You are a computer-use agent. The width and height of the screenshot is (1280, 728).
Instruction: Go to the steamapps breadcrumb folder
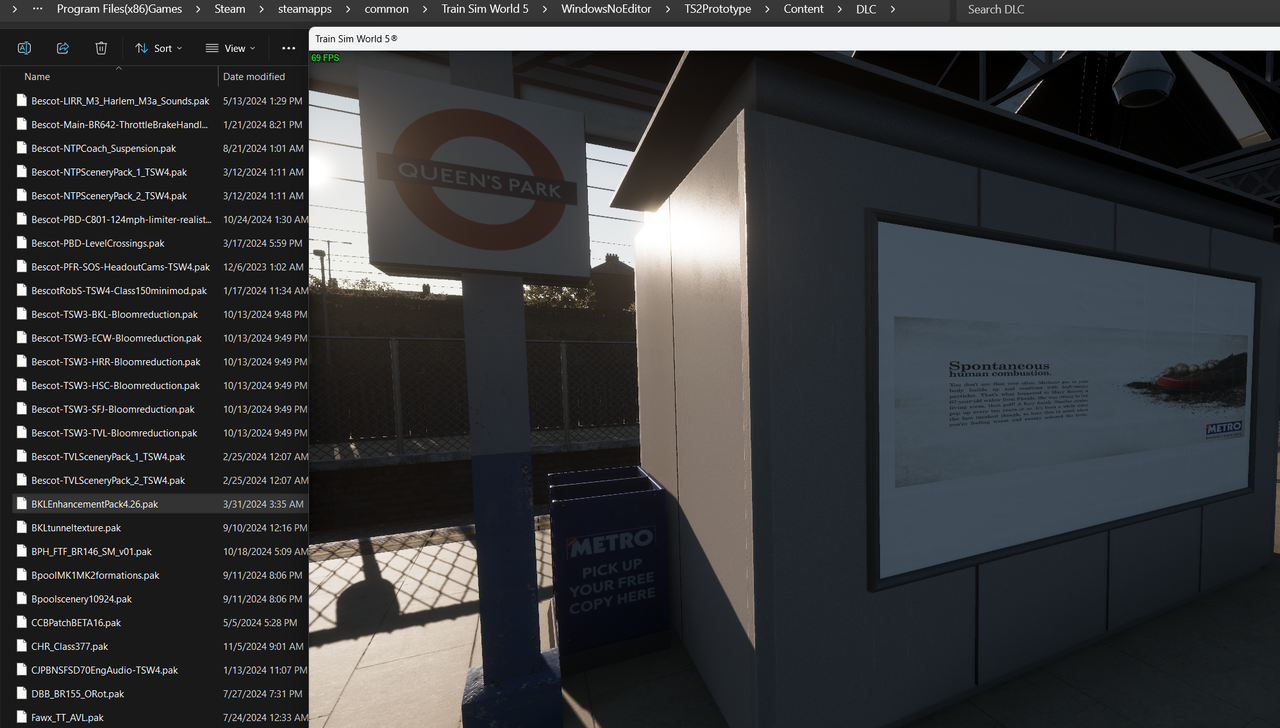point(307,9)
